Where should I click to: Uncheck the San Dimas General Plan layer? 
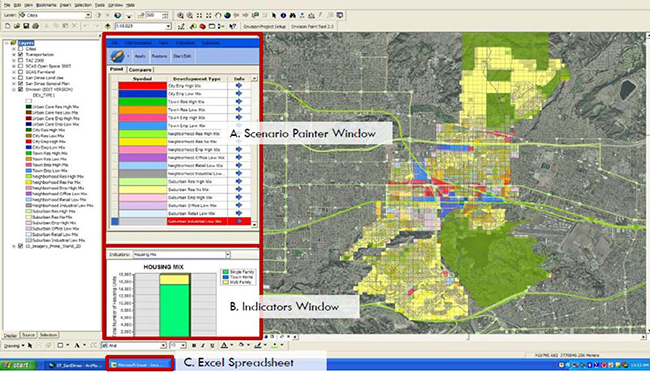tap(20, 84)
